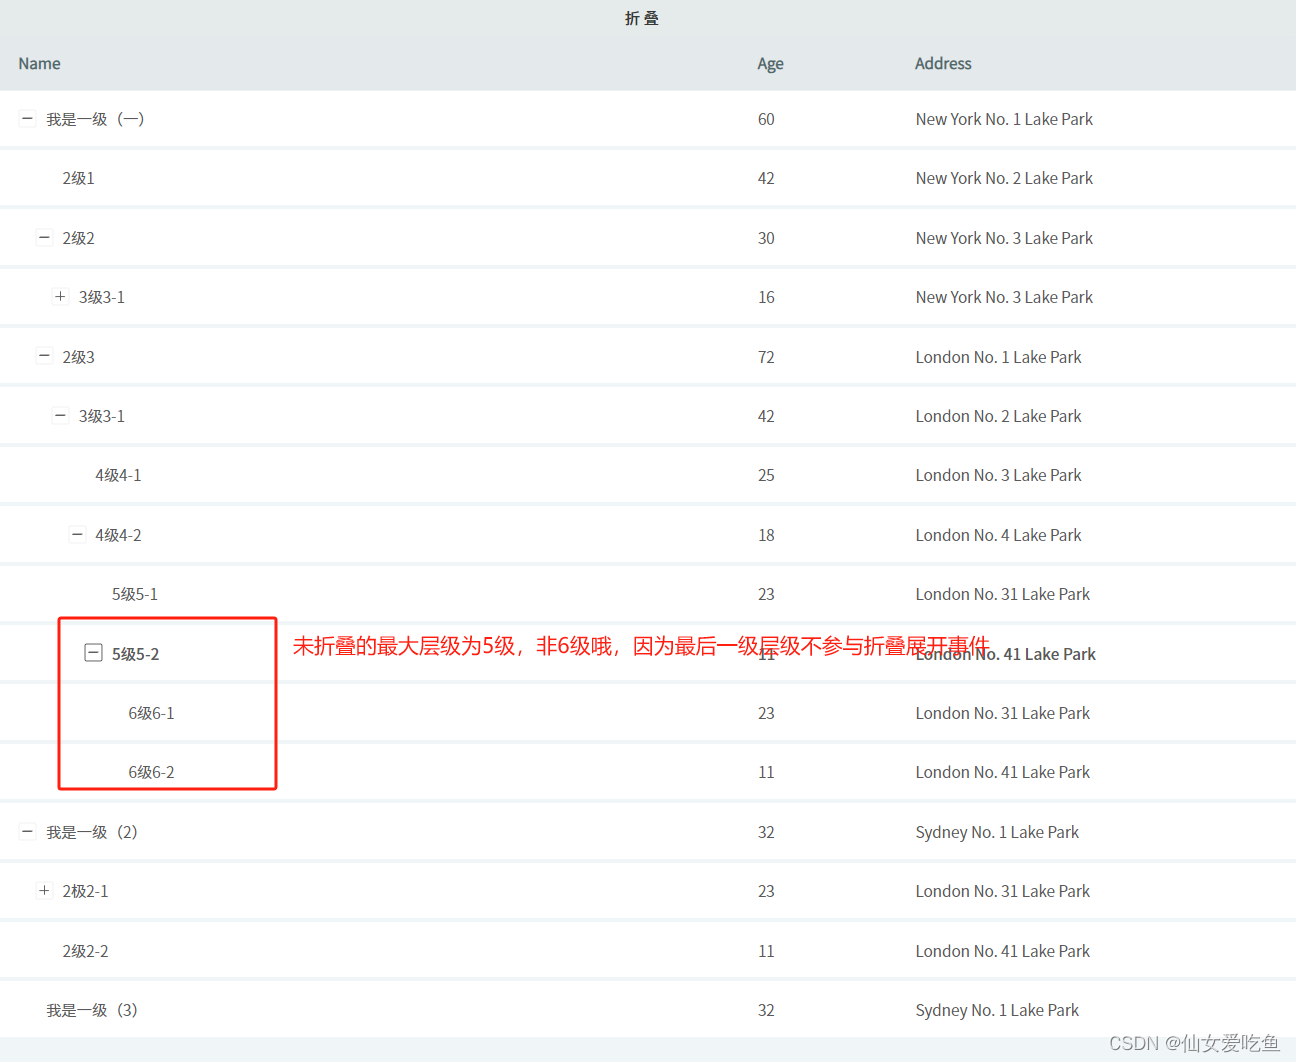Viewport: 1296px width, 1062px height.
Task: Click the 5级5-2 name text
Action: click(135, 654)
